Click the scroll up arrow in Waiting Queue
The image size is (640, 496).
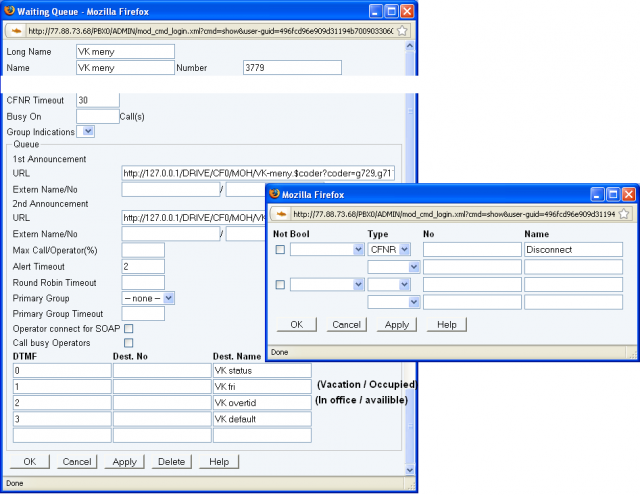[x=410, y=46]
